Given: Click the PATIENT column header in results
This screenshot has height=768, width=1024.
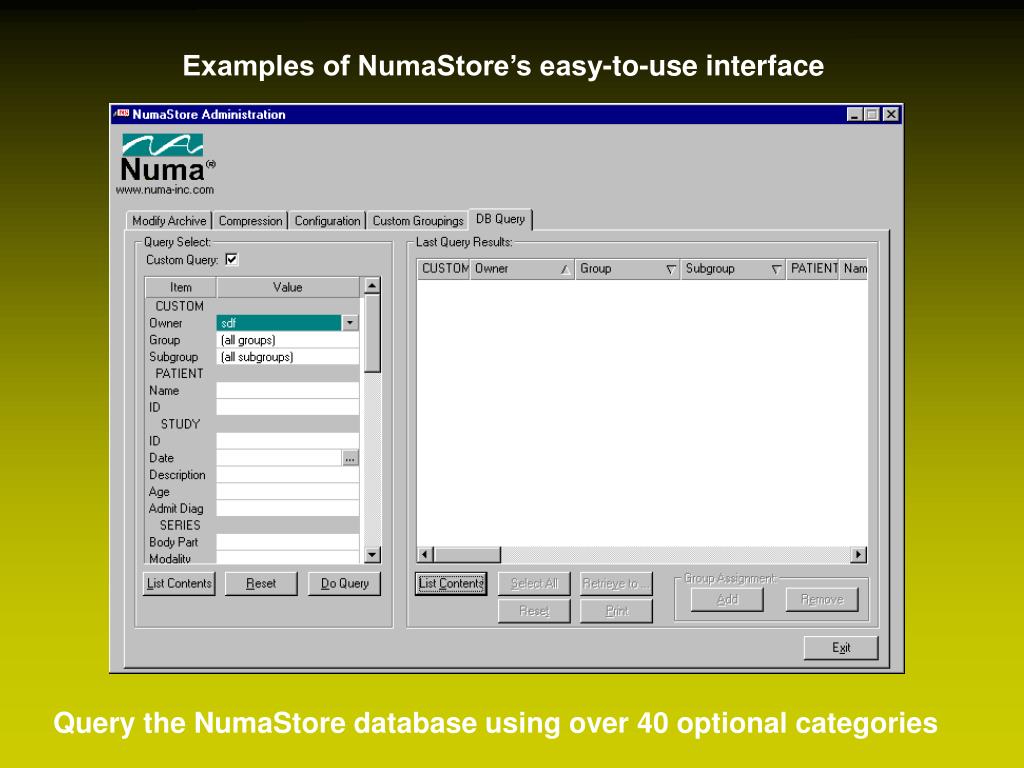Looking at the screenshot, I should 812,268.
